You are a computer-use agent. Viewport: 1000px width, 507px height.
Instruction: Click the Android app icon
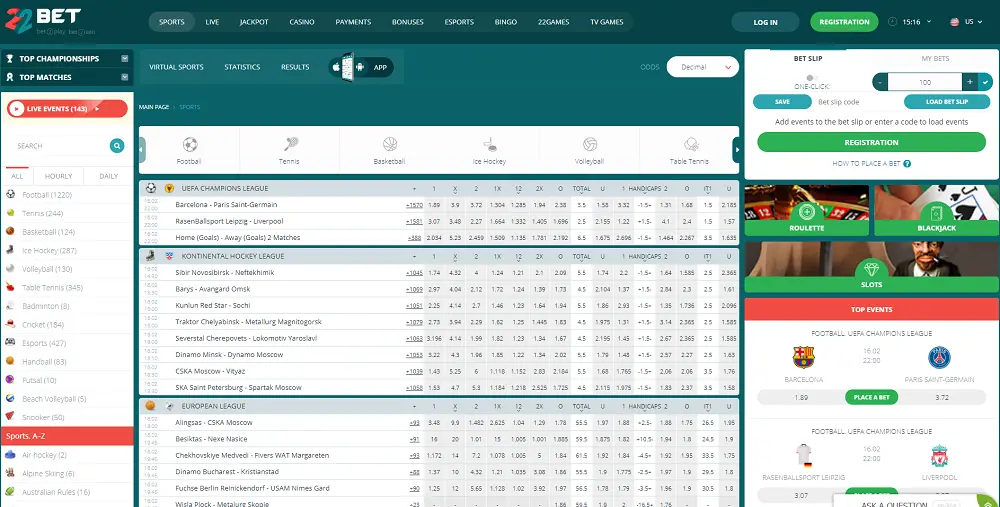[x=360, y=67]
